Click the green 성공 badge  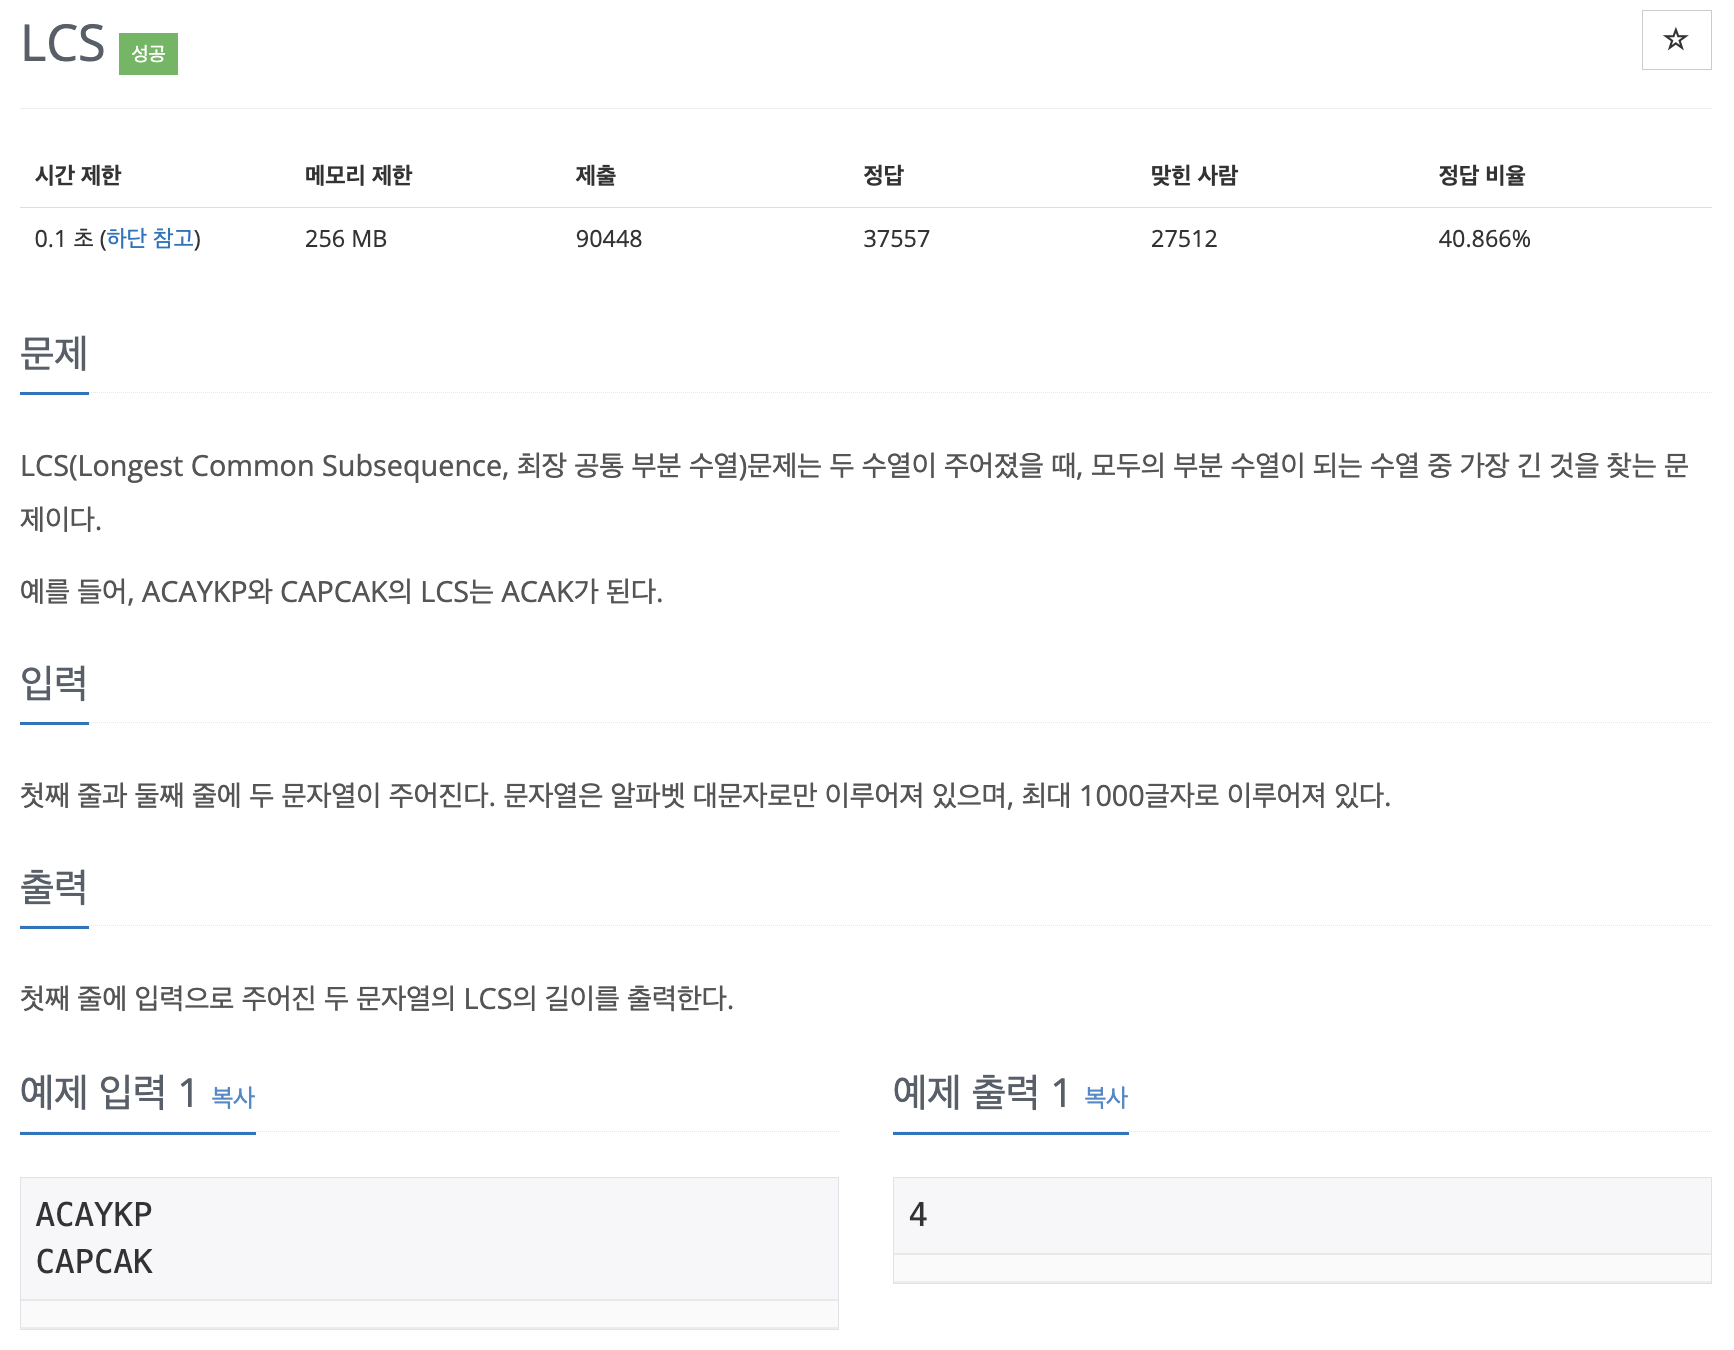(x=148, y=54)
